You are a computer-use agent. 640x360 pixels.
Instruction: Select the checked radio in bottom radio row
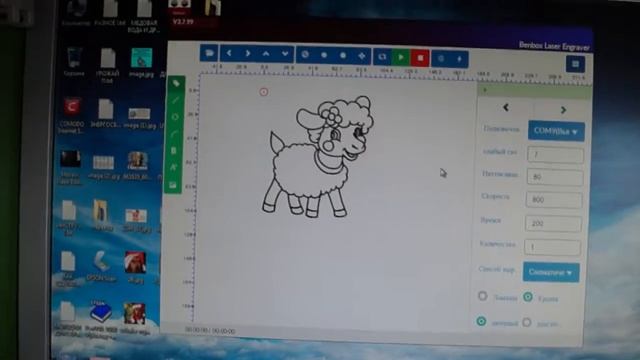point(481,321)
